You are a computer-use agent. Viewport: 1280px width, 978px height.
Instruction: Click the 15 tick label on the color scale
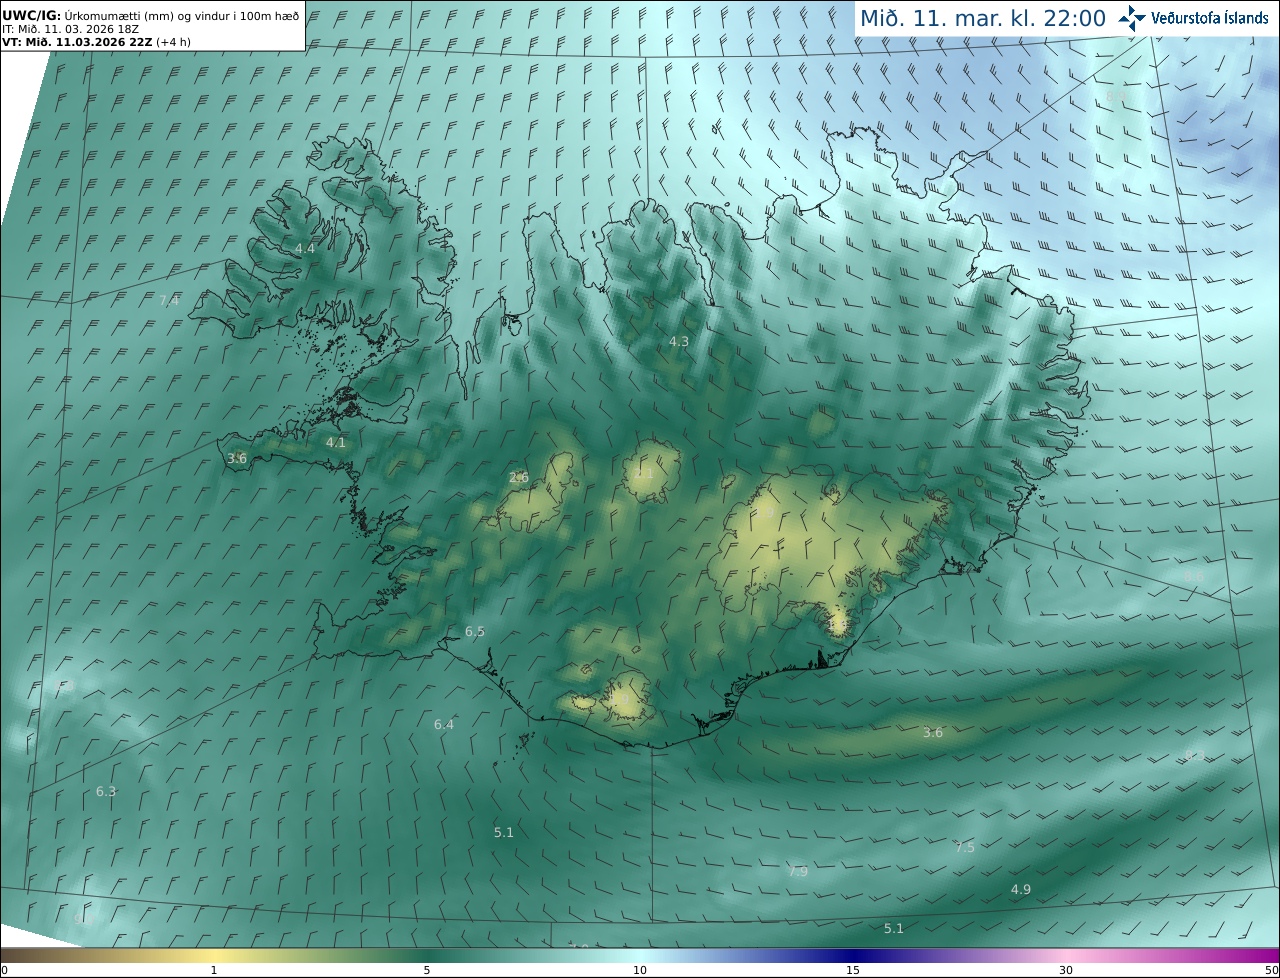(x=853, y=970)
